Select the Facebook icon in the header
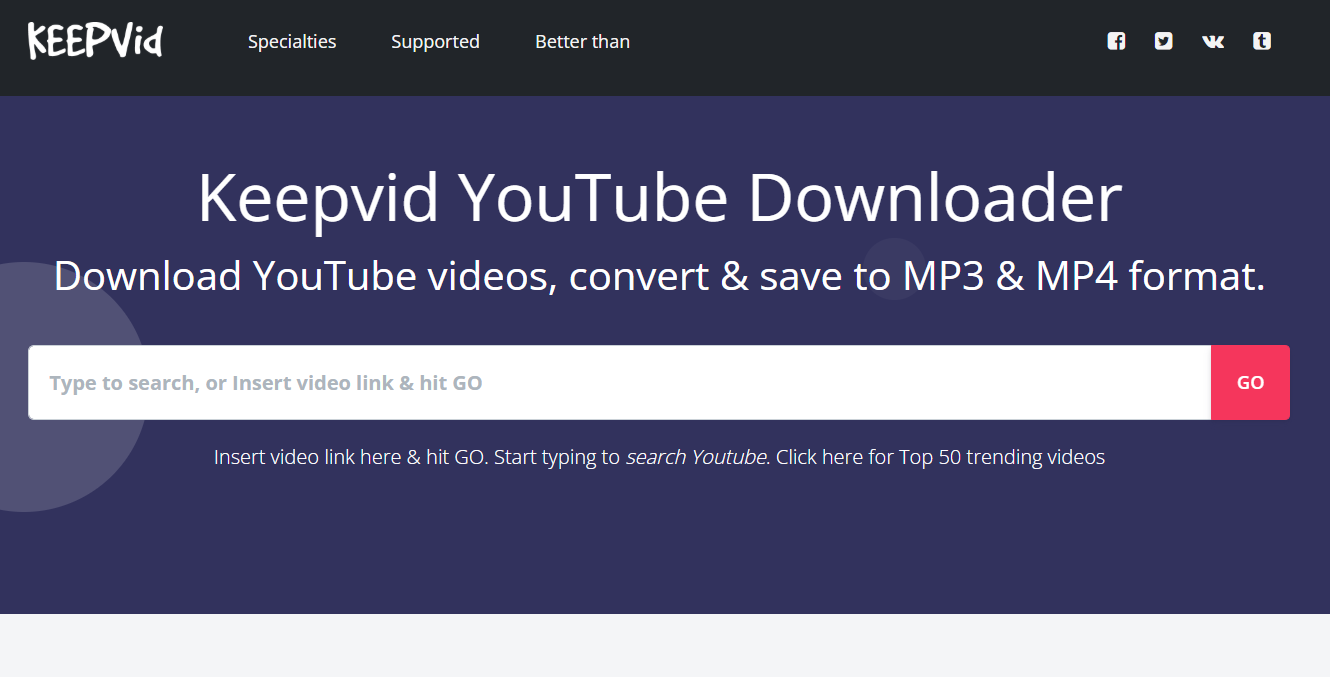 click(x=1115, y=41)
